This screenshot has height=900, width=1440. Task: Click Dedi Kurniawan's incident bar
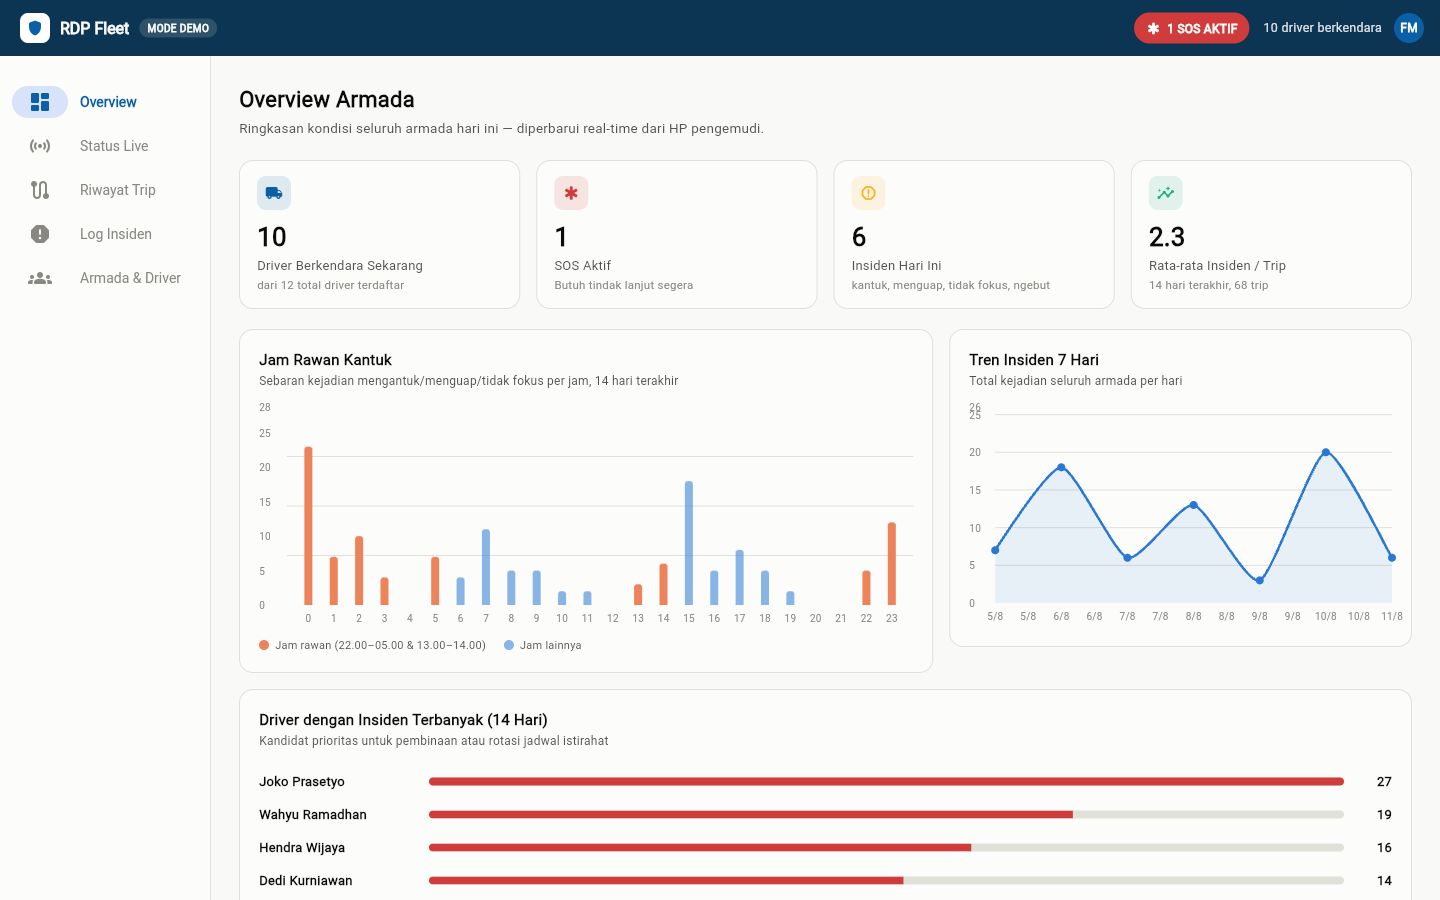(886, 880)
